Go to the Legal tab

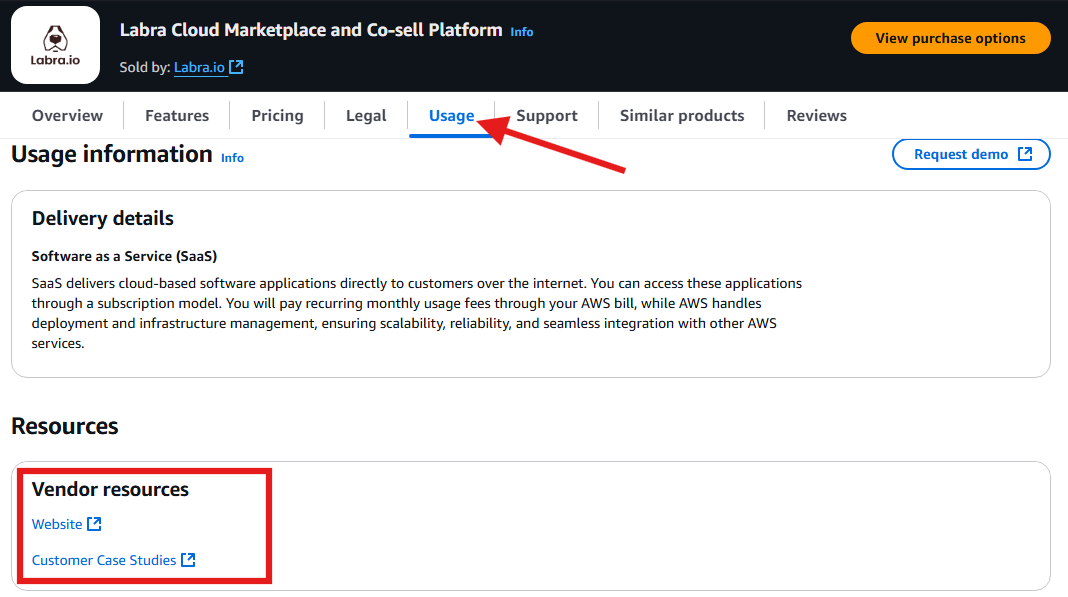366,116
